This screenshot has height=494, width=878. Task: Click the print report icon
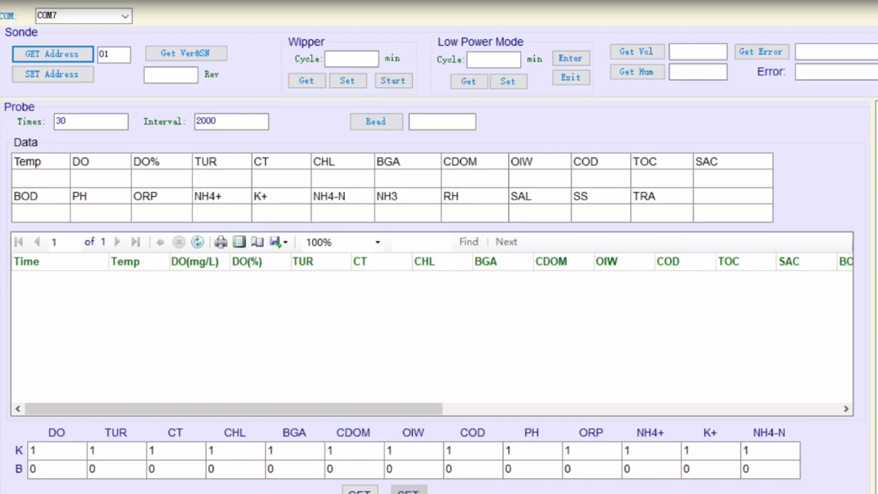221,242
